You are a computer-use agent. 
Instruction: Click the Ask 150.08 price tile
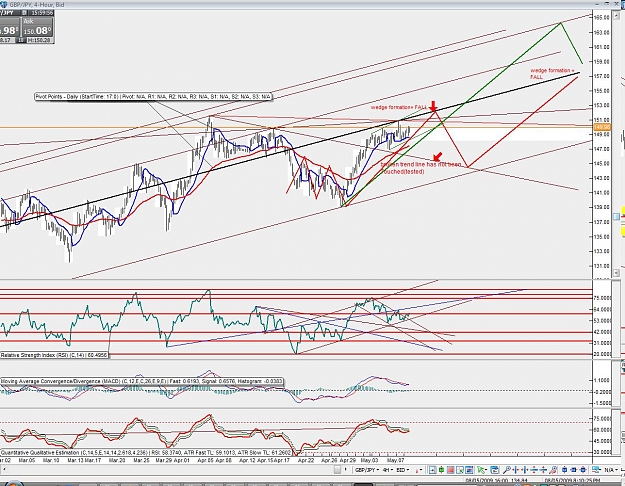pyautogui.click(x=37, y=28)
